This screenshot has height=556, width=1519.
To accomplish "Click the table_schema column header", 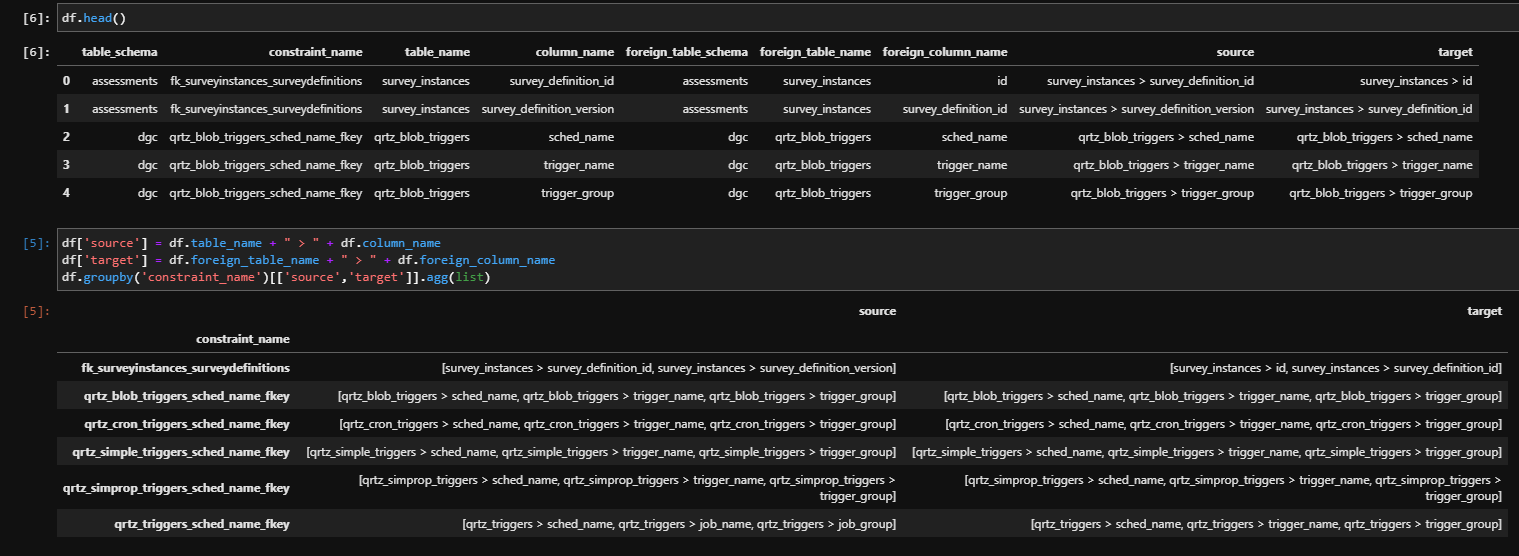I will [119, 52].
